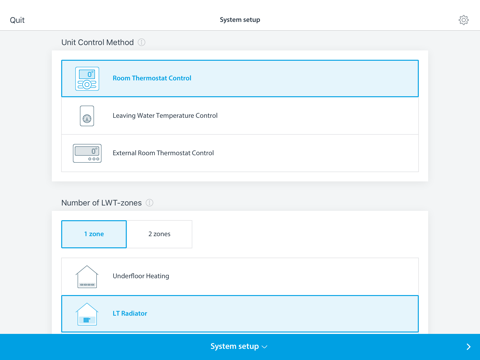
Task: Select Room Thermostat Control option
Action: [240, 79]
